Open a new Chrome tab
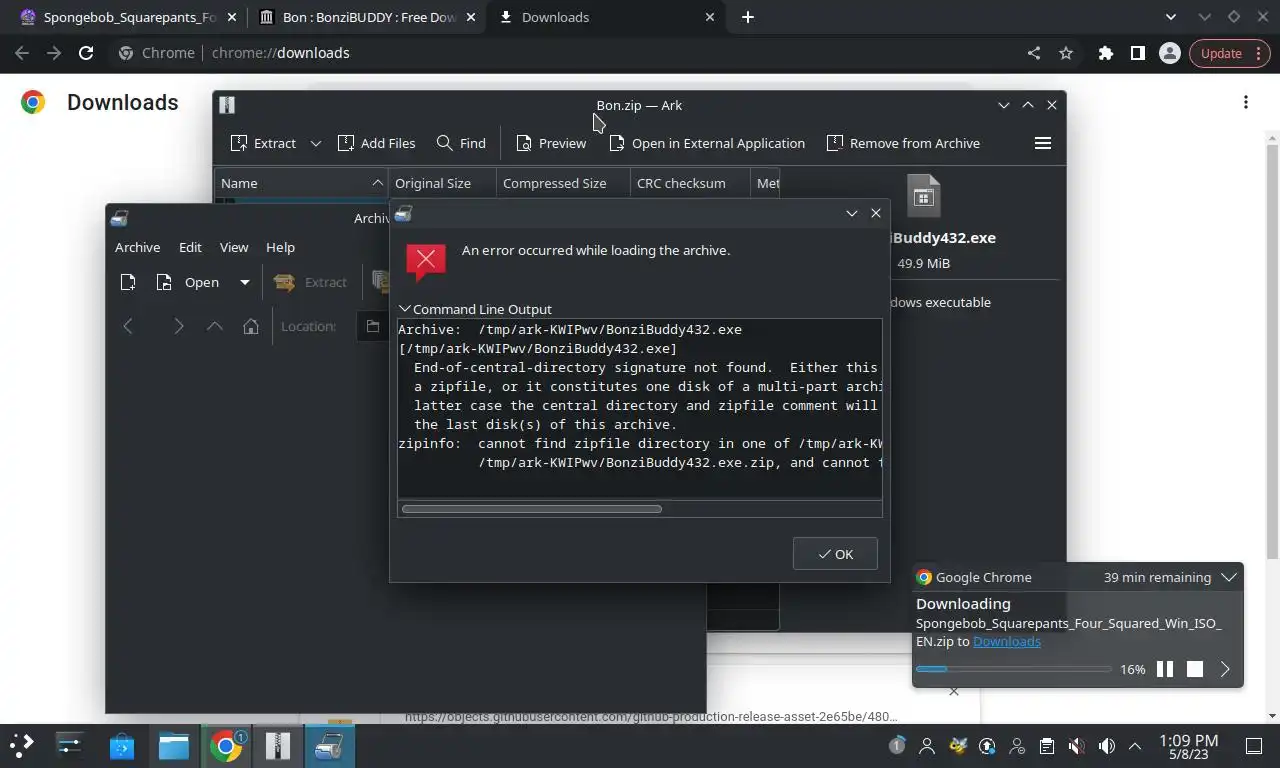 pos(748,17)
